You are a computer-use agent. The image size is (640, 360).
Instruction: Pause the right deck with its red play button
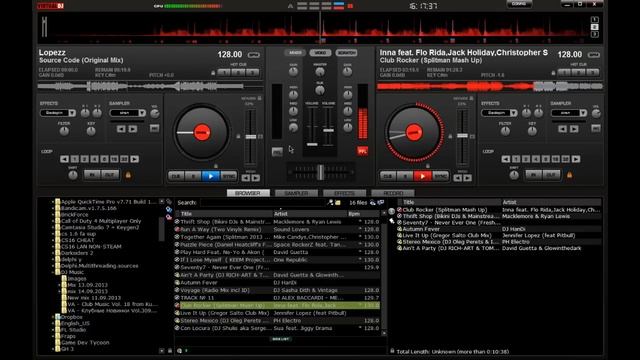(422, 176)
